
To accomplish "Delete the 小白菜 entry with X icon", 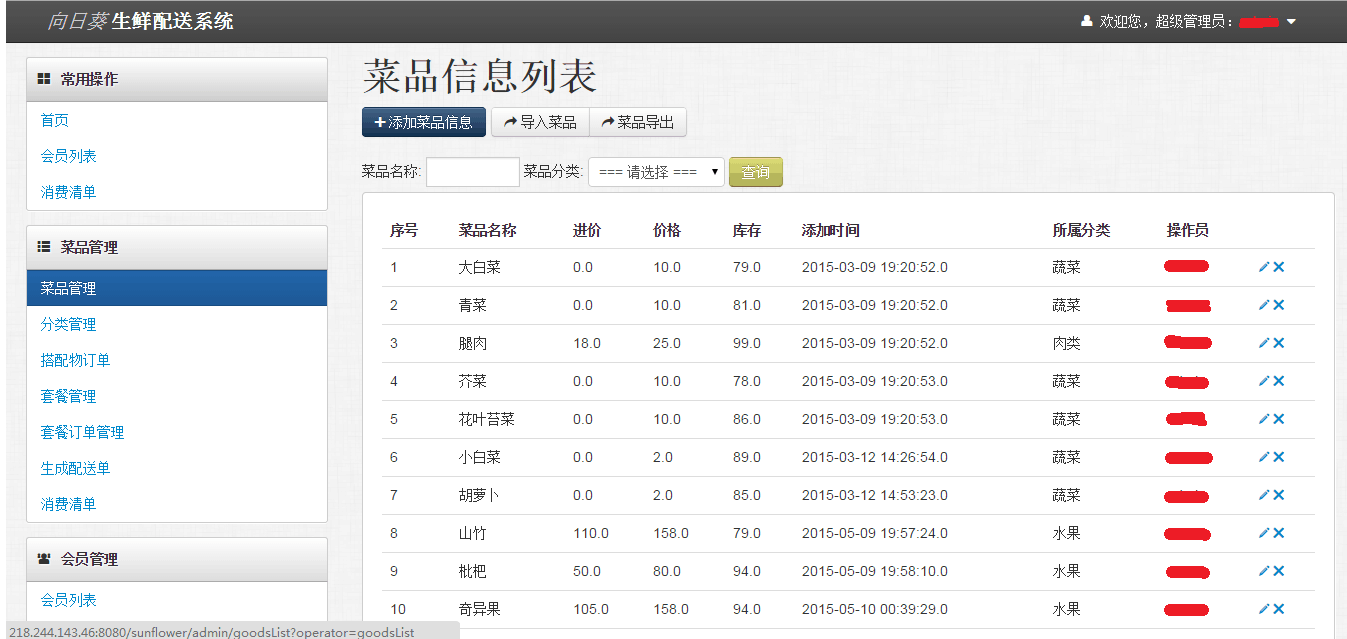I will 1279,457.
